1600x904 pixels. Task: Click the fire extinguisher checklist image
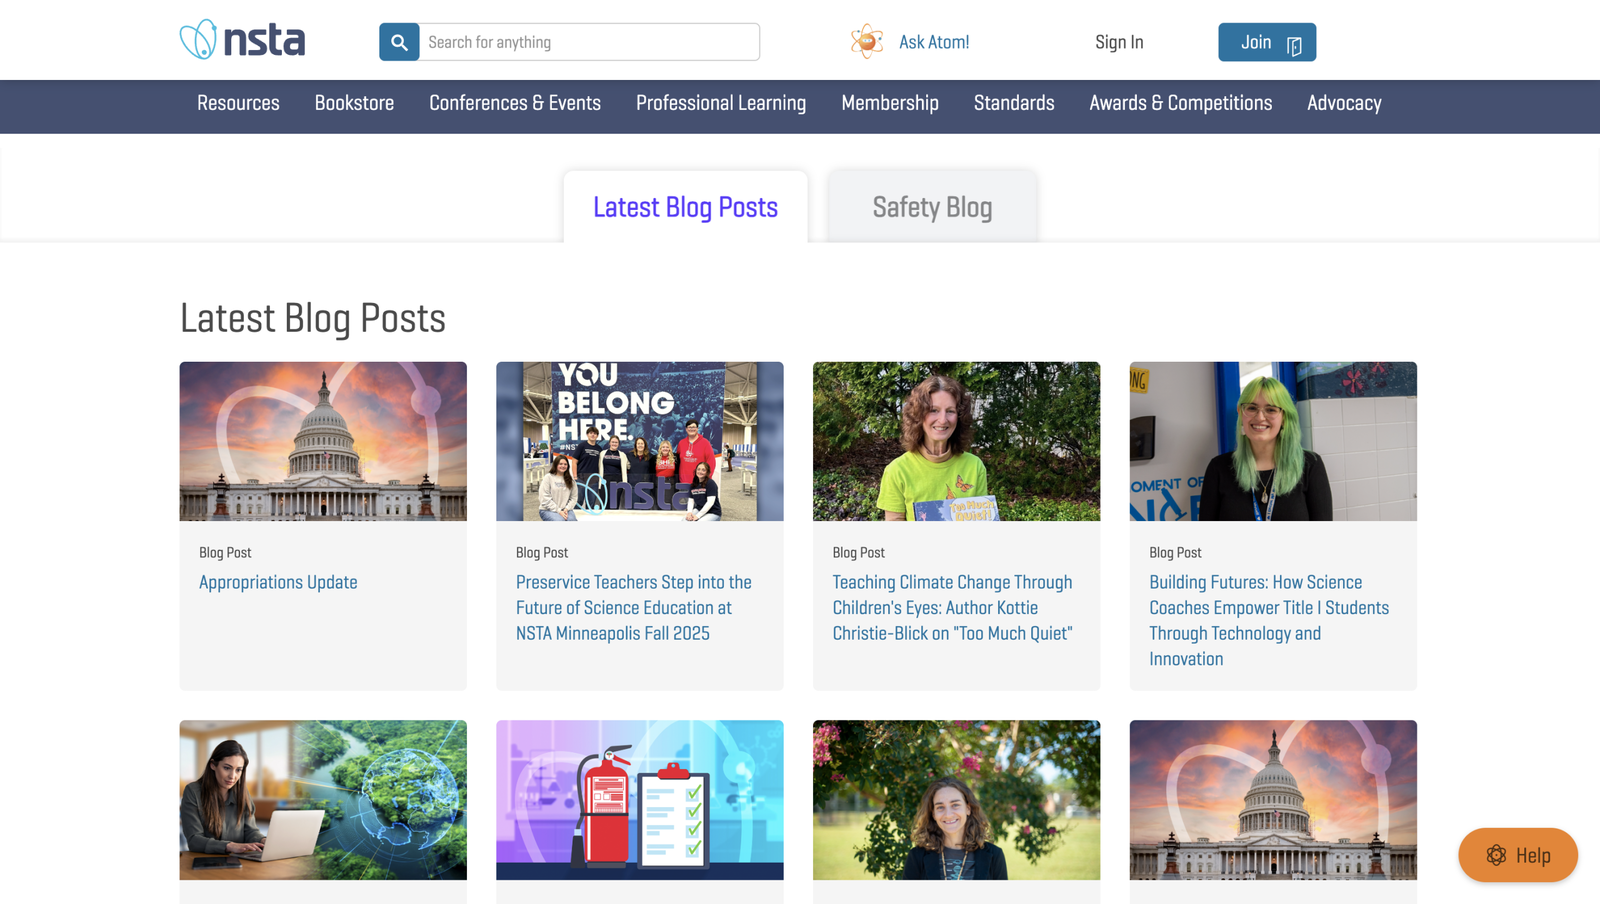pos(639,799)
